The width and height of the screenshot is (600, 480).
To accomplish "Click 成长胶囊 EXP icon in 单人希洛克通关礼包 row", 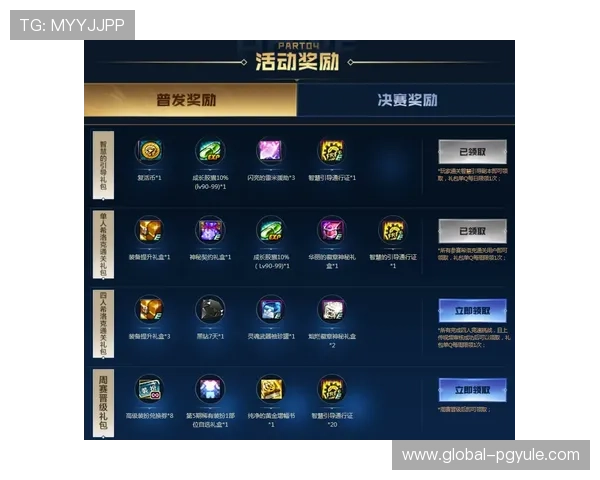I will [x=271, y=230].
